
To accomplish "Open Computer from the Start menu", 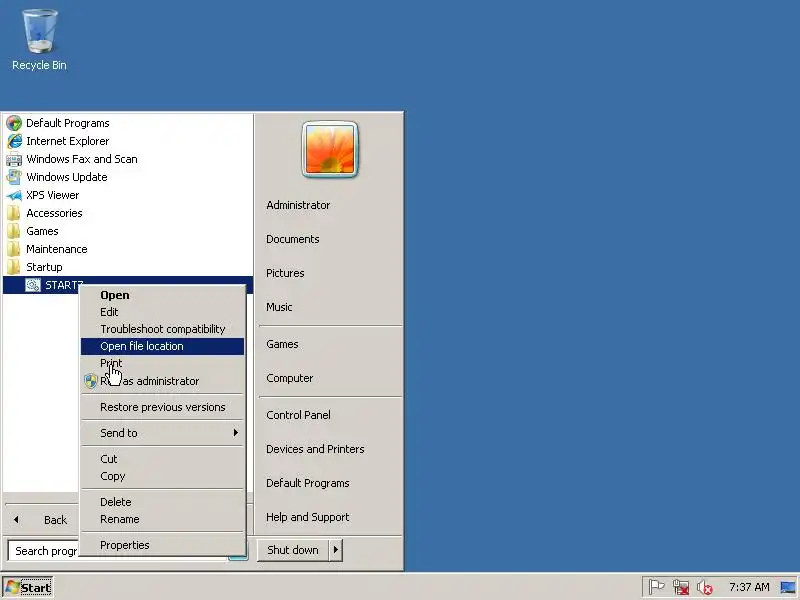I will pos(289,378).
